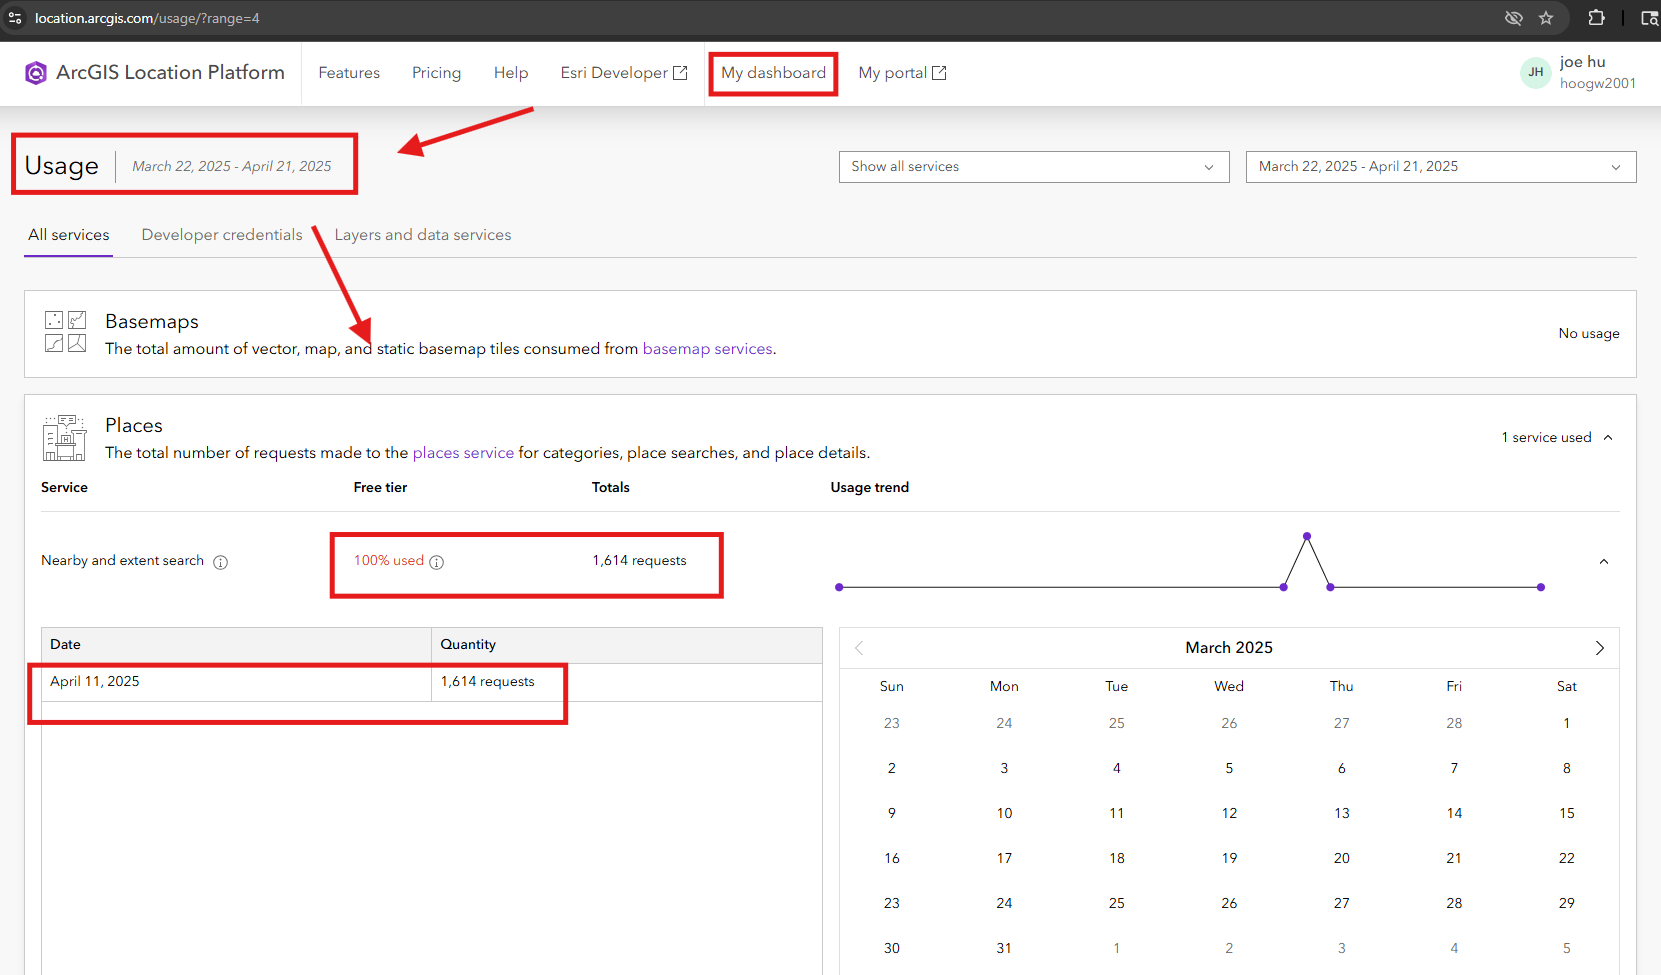
Task: Click the joe hu username
Action: [x=1582, y=62]
